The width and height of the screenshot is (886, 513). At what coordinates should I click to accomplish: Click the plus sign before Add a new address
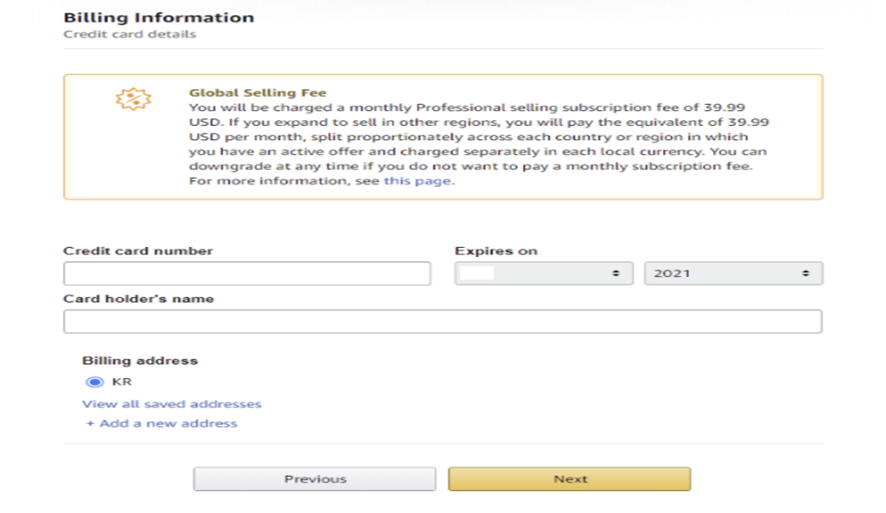pos(90,424)
